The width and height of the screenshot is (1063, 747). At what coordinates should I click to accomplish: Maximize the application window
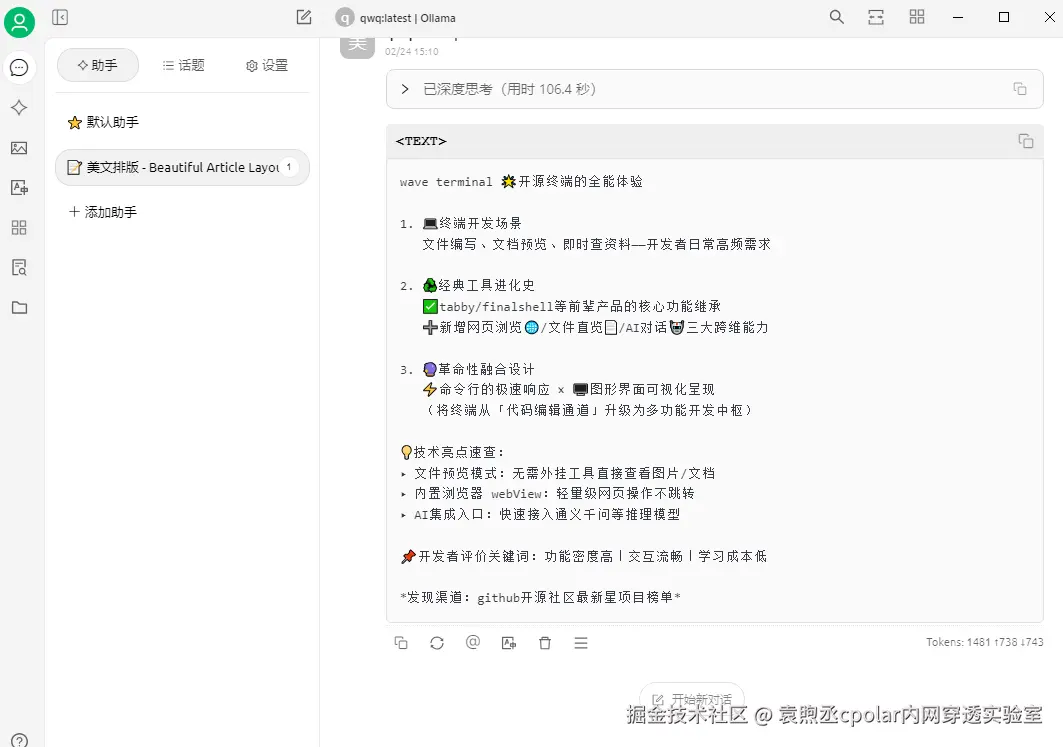click(1004, 17)
